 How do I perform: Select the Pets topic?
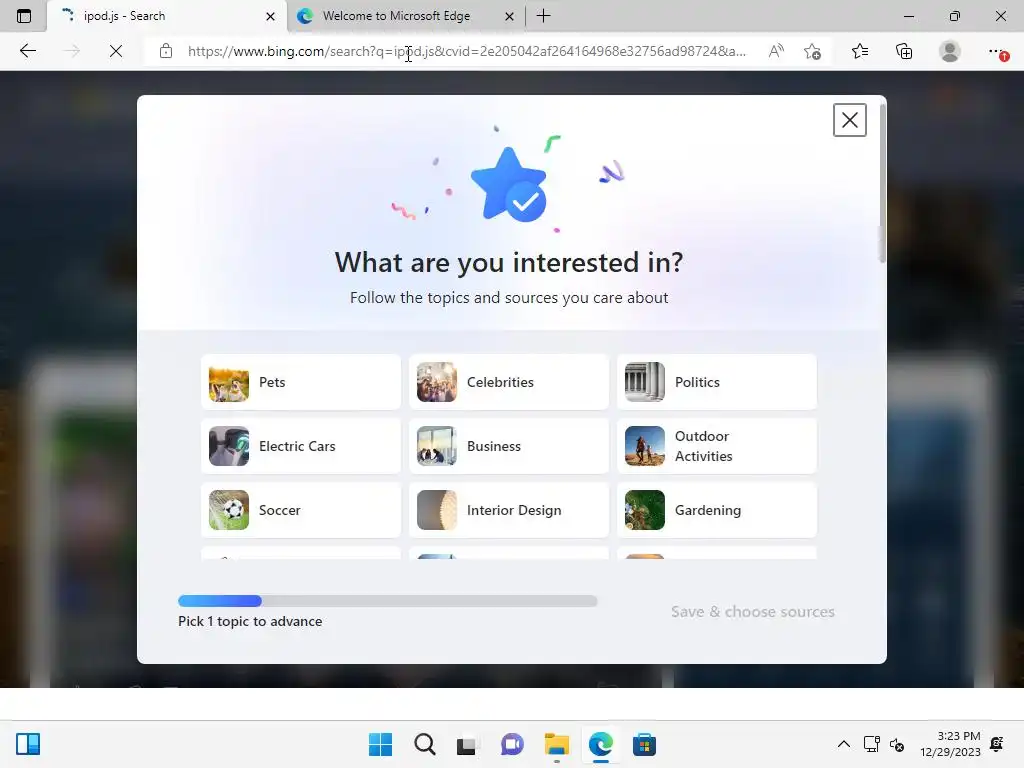[x=301, y=382]
